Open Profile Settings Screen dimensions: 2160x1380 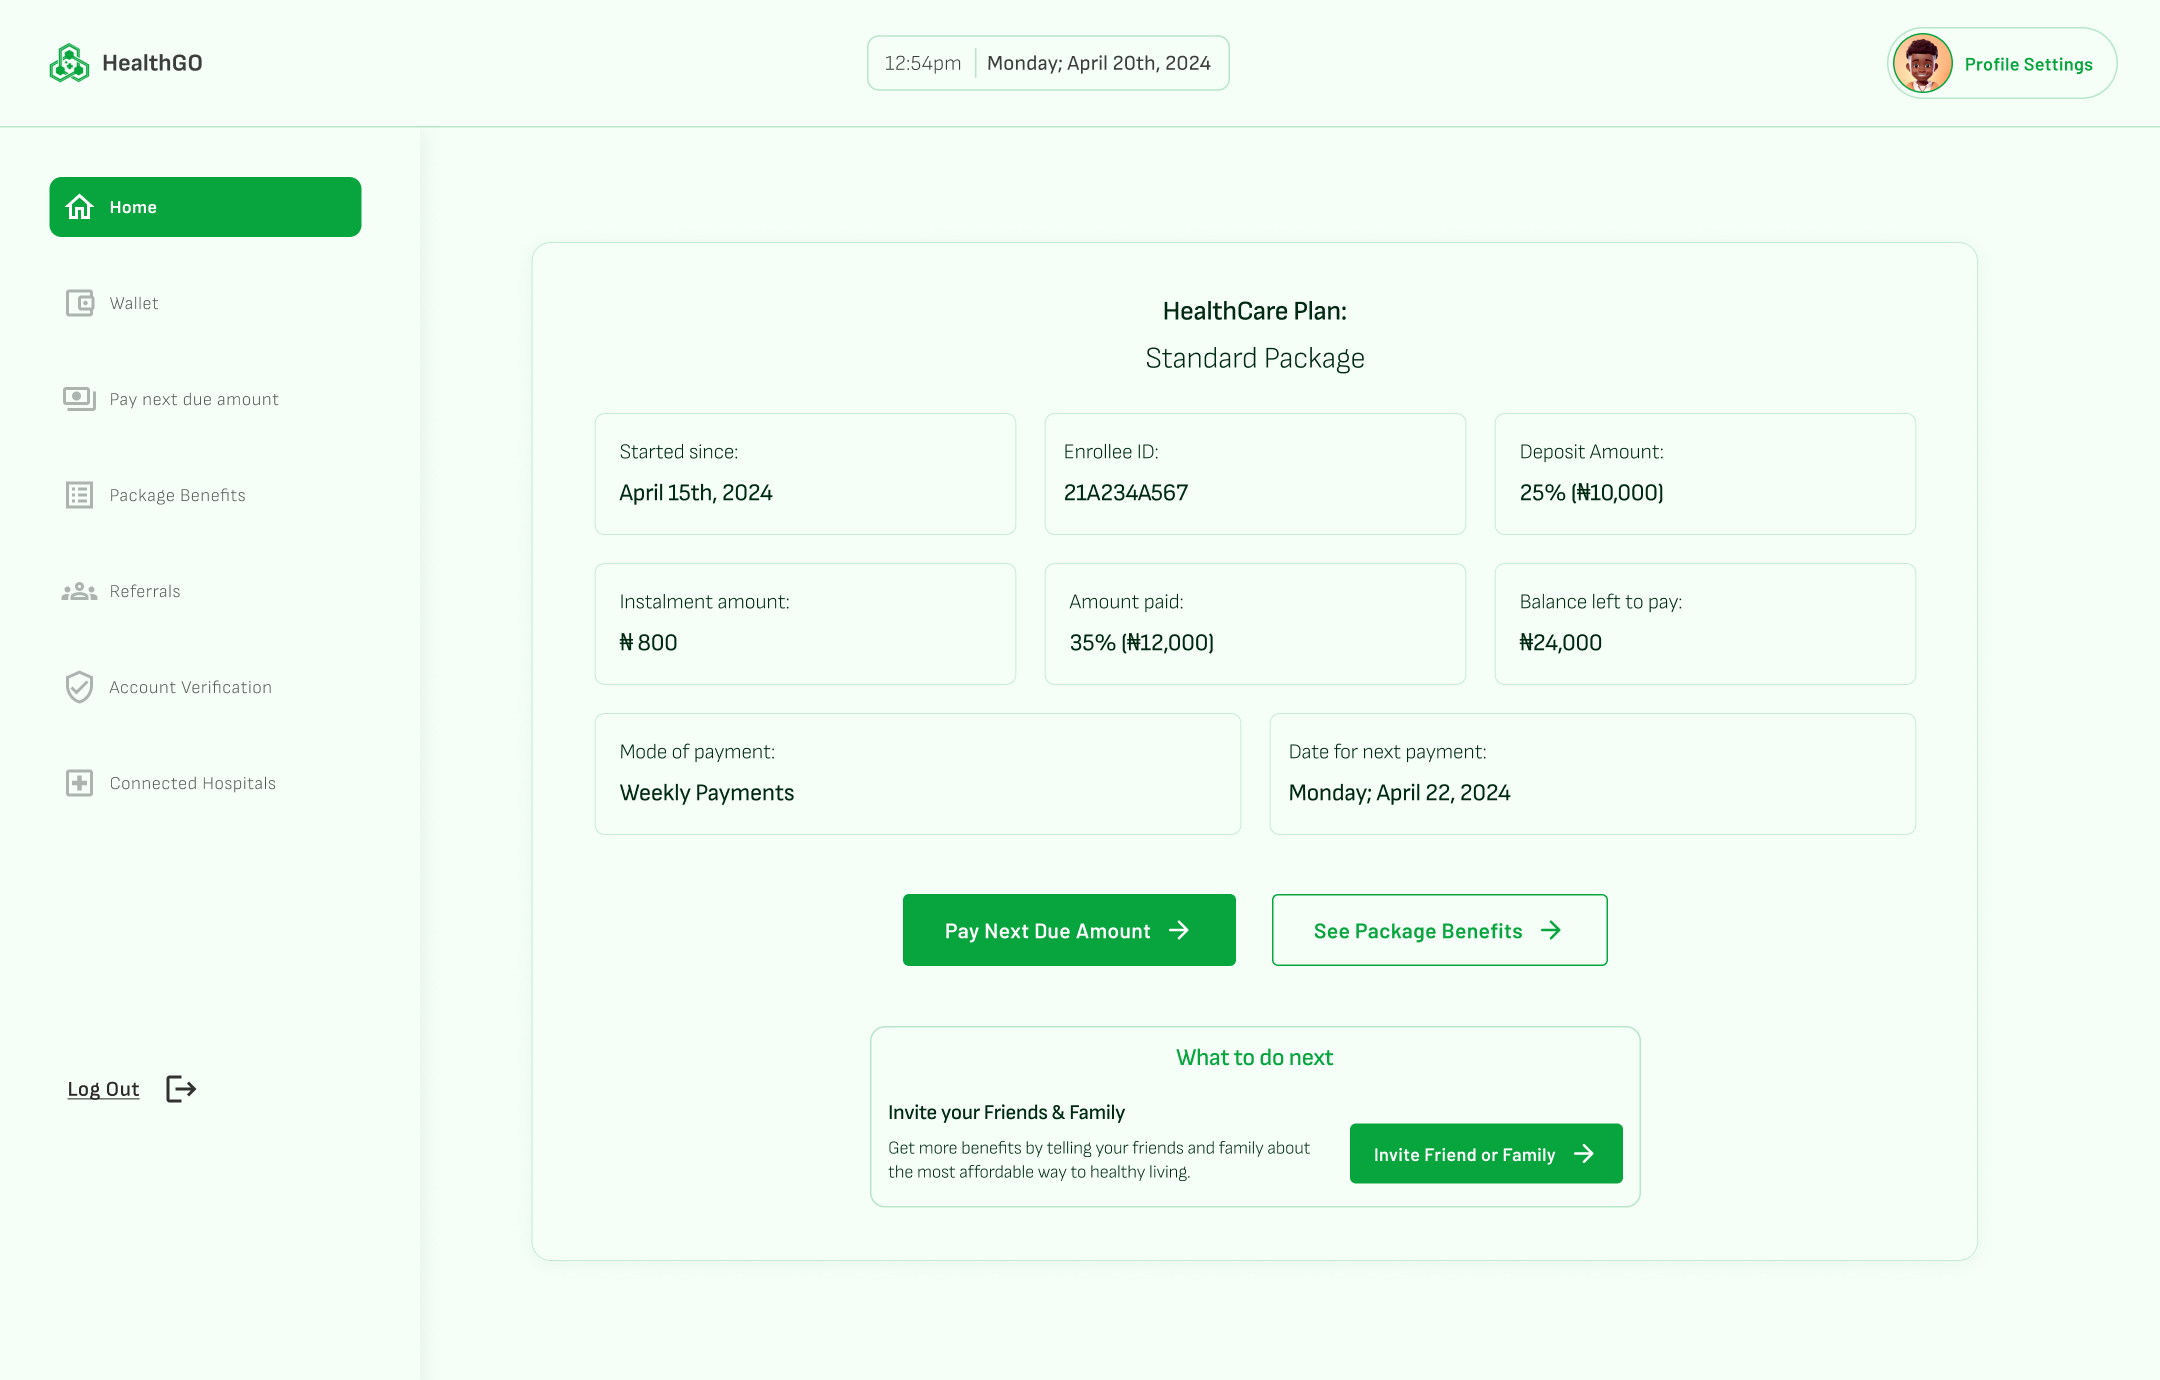(2028, 64)
